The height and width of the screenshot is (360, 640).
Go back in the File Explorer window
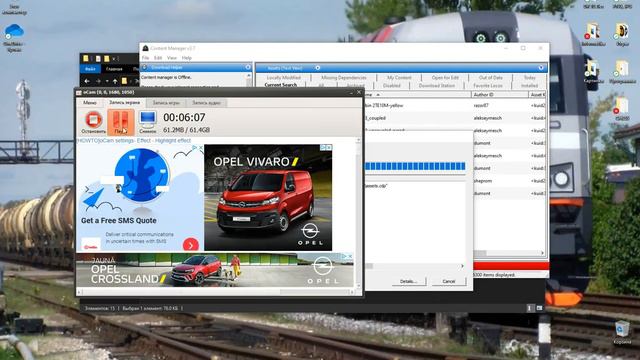click(87, 81)
